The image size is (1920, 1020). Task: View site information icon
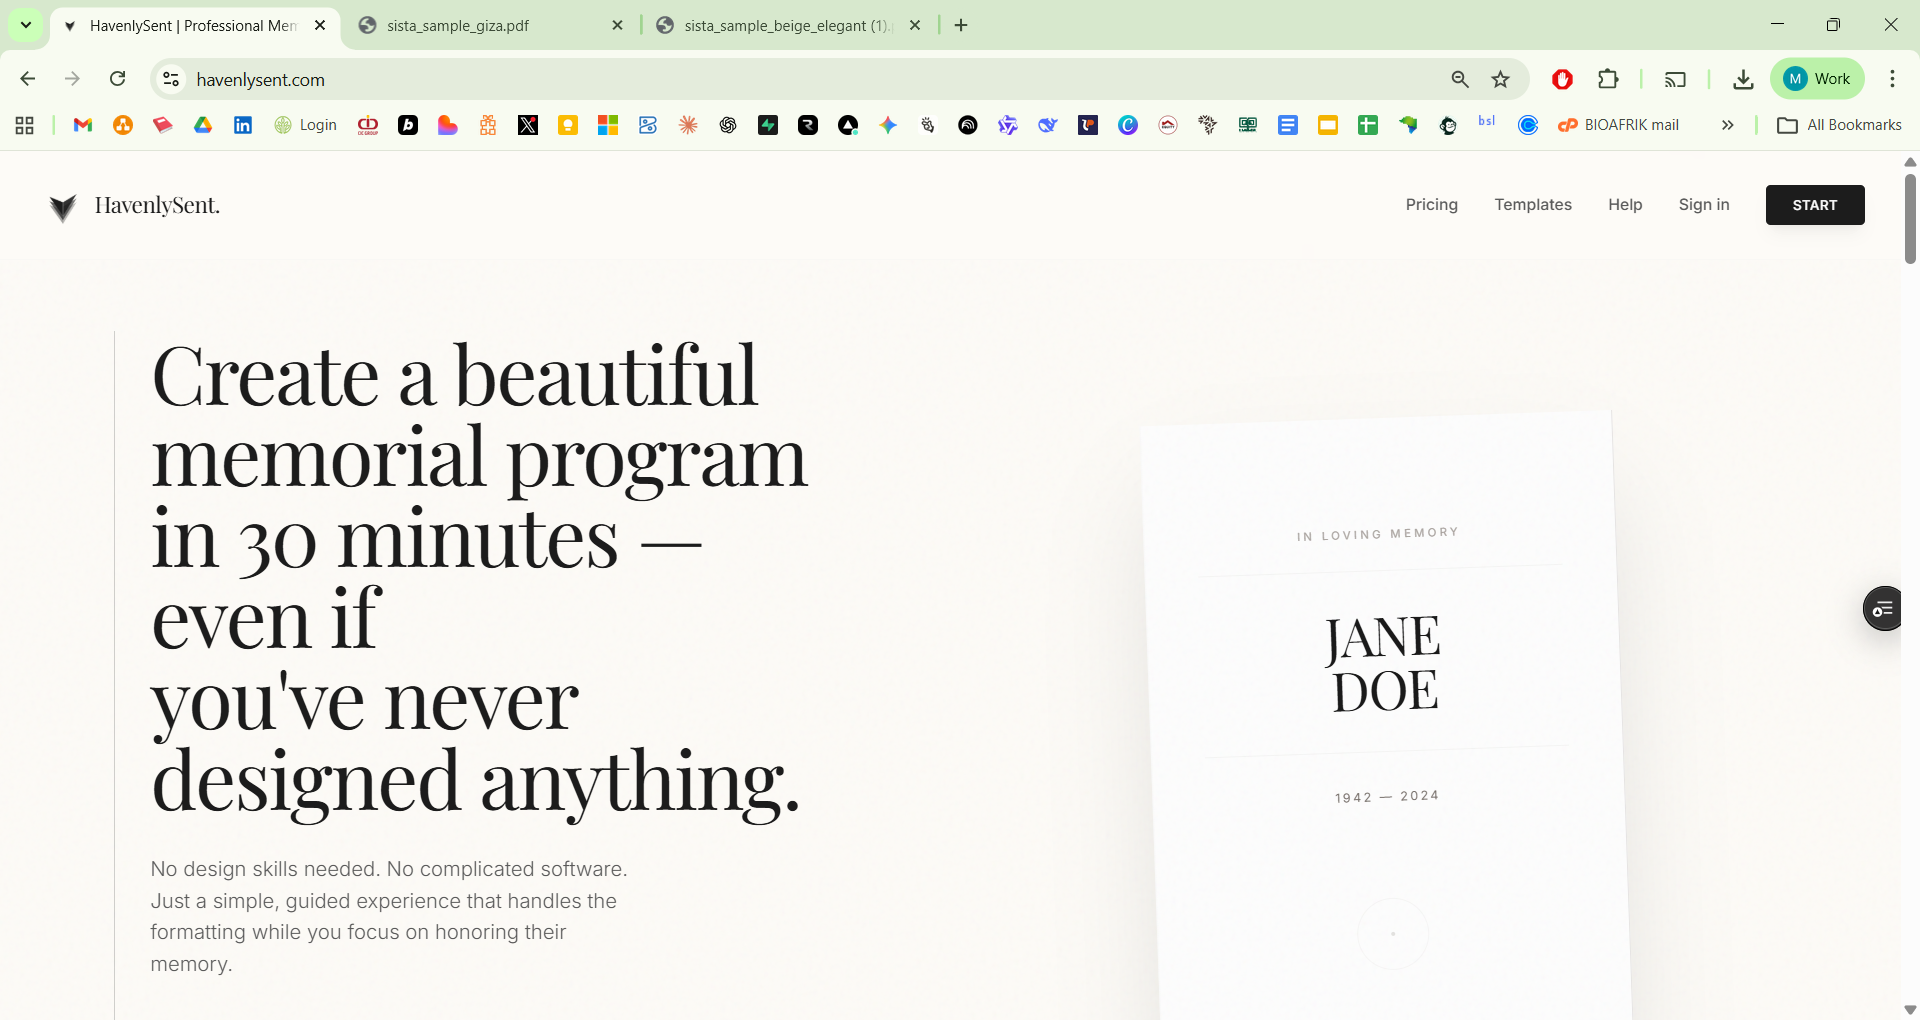(x=172, y=79)
